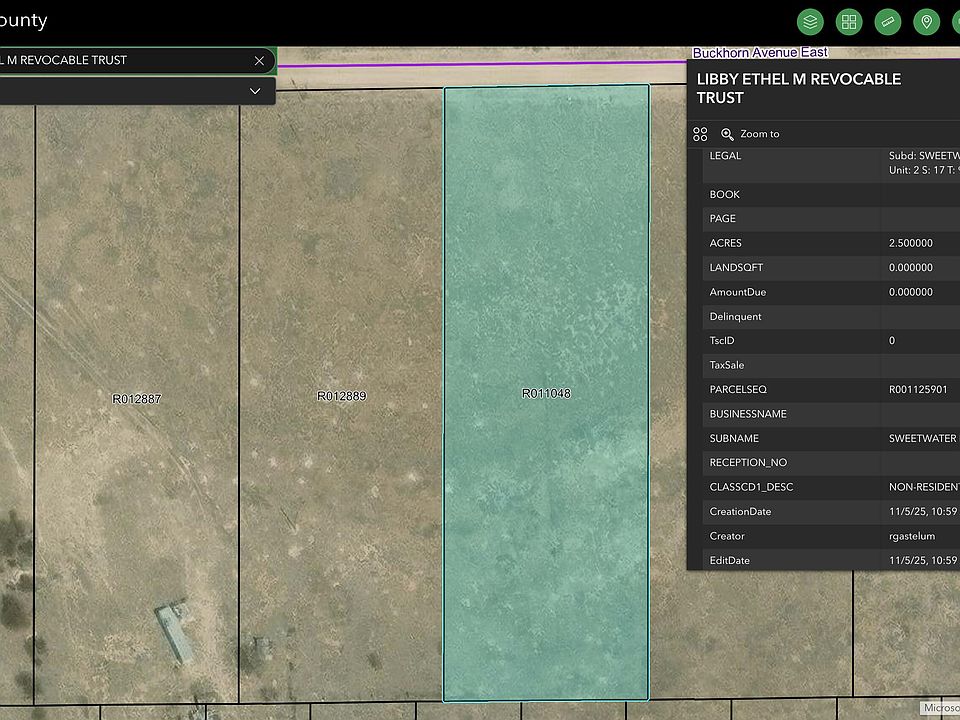The image size is (960, 720).
Task: Click the PARCELSEQ value R001125901
Action: 918,389
